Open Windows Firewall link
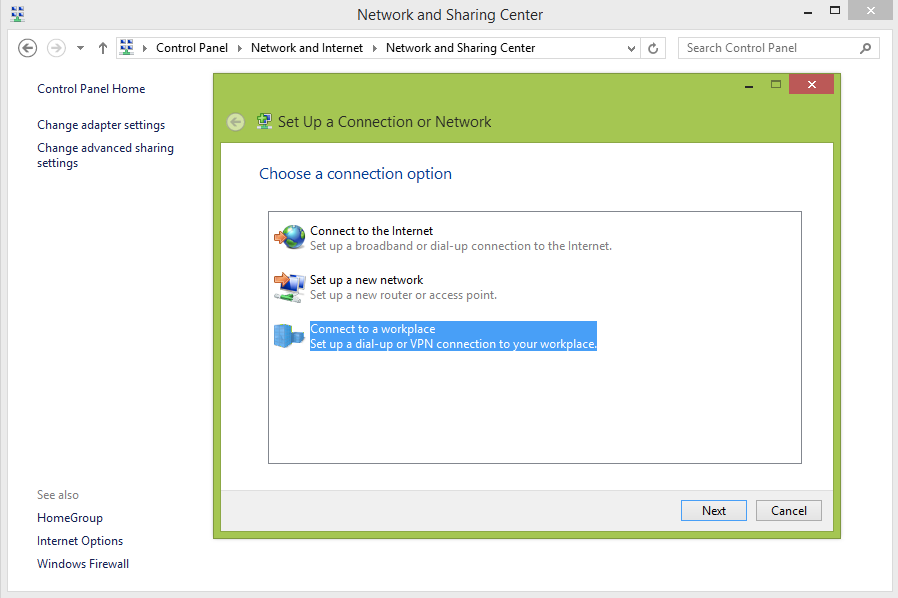 (x=83, y=564)
